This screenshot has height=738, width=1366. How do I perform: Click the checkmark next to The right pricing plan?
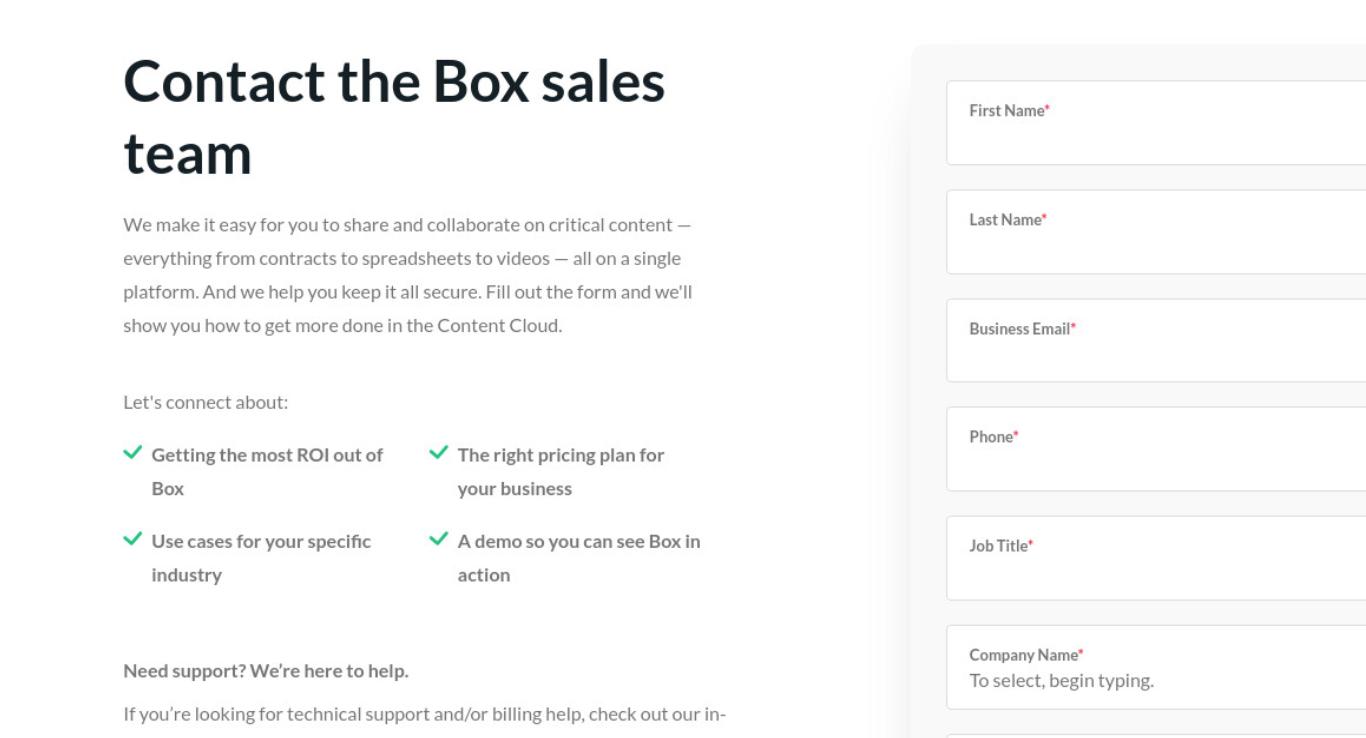click(x=438, y=453)
